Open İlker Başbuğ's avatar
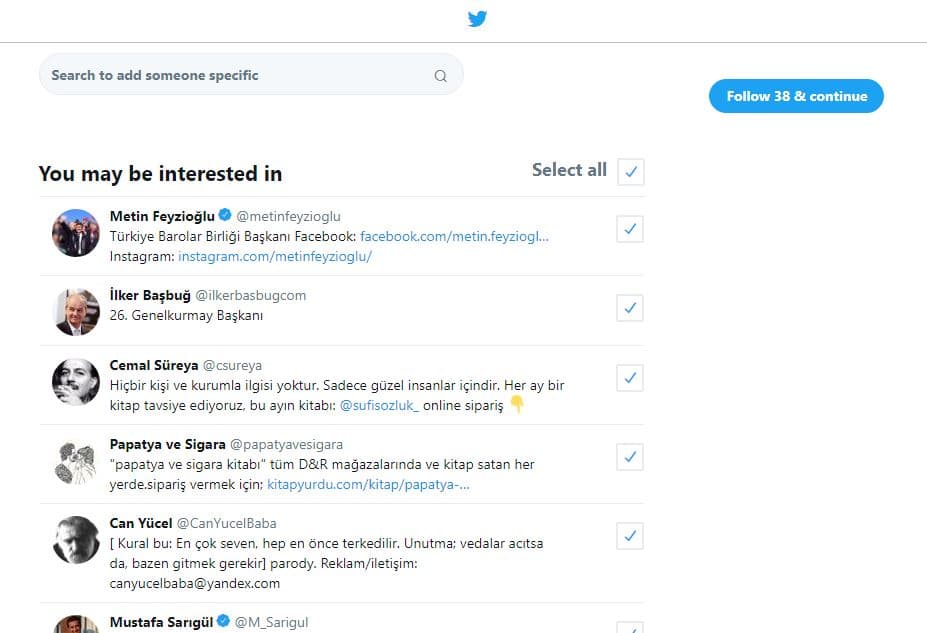Screen dimensions: 927x633 [76, 312]
